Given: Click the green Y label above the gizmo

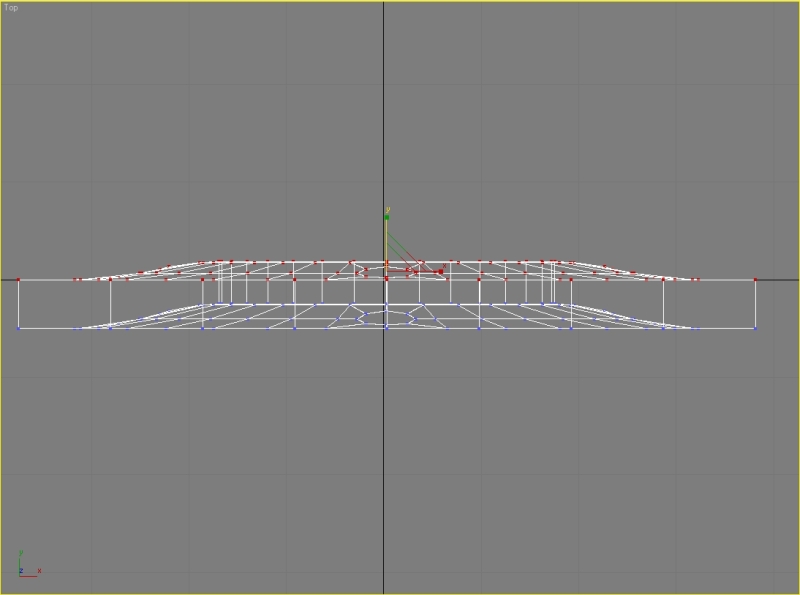Looking at the screenshot, I should [x=388, y=209].
